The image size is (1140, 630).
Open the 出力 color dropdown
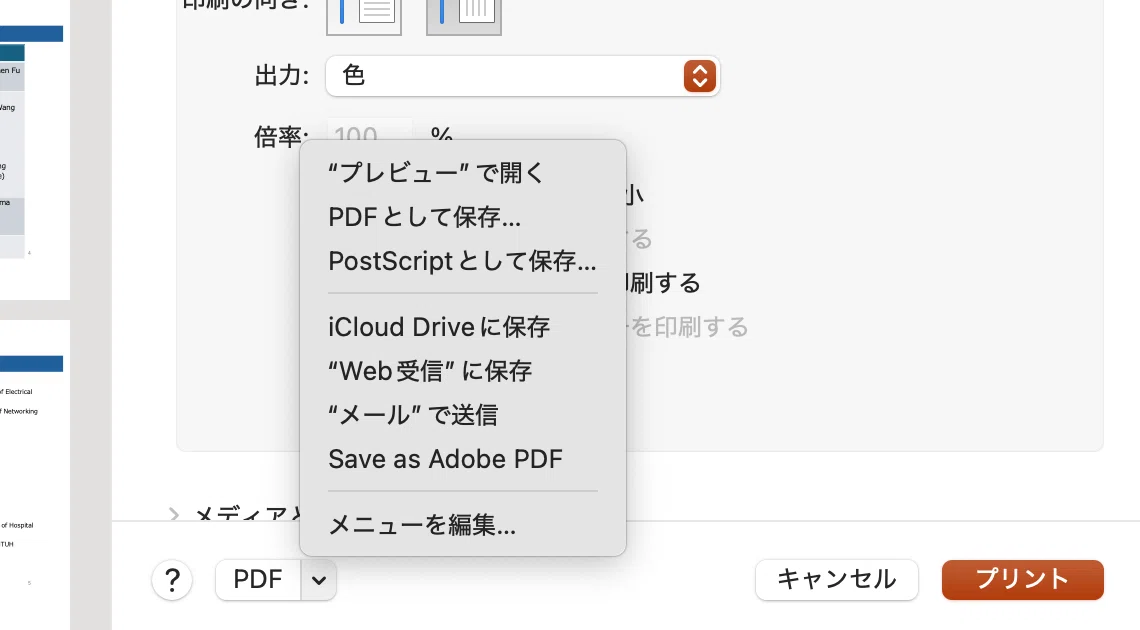(523, 76)
